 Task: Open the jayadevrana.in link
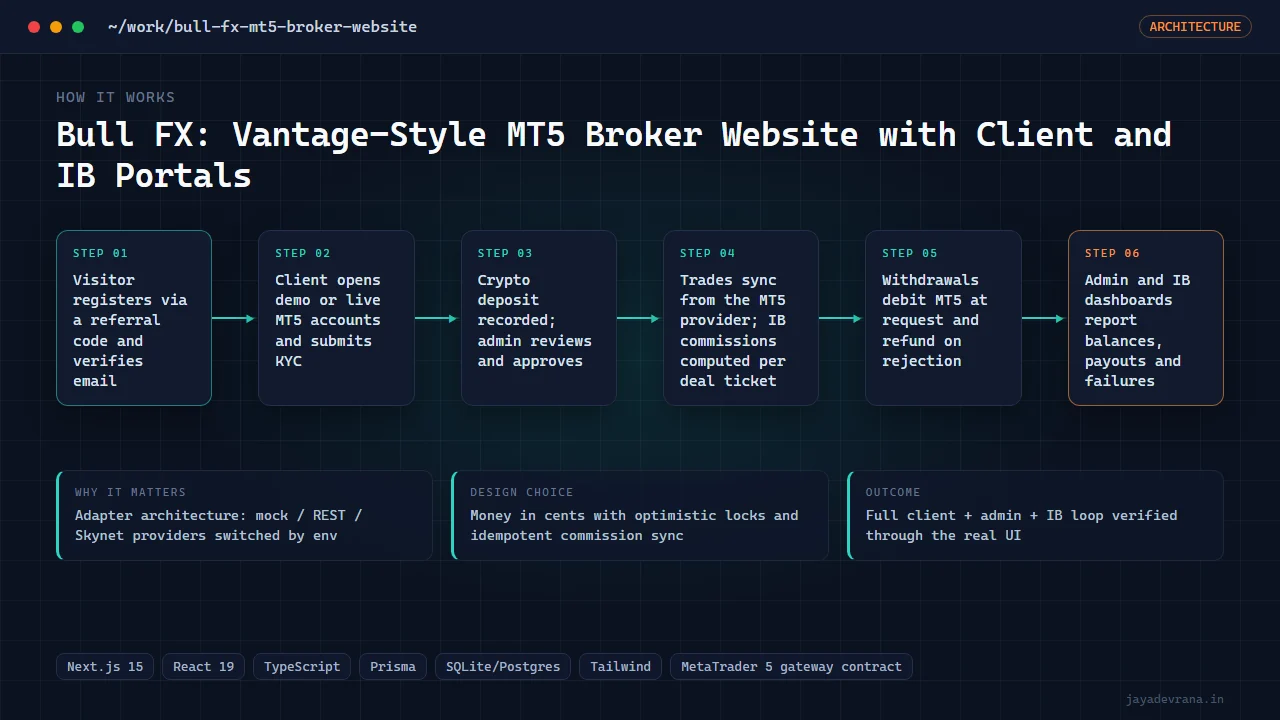[1174, 700]
